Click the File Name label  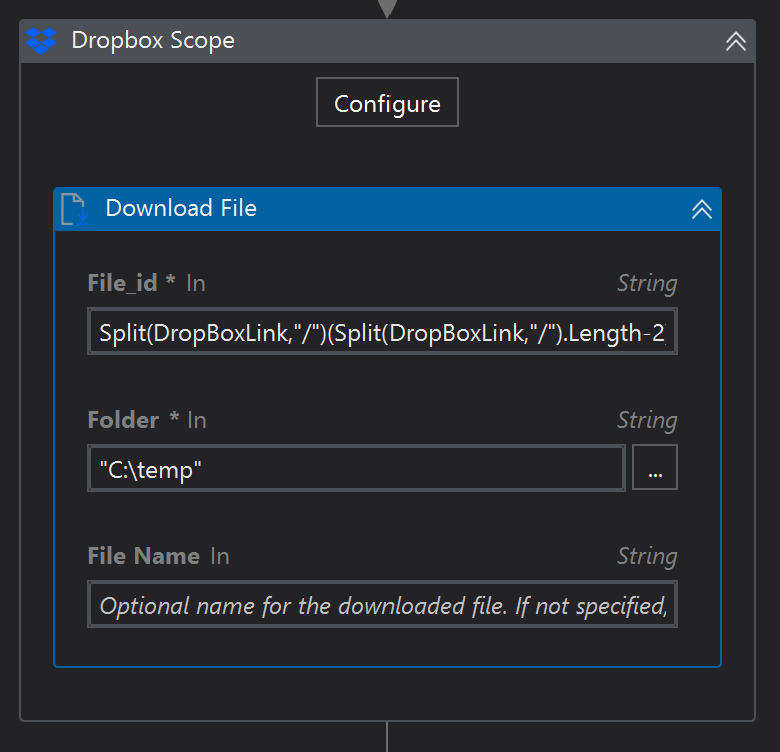click(144, 556)
